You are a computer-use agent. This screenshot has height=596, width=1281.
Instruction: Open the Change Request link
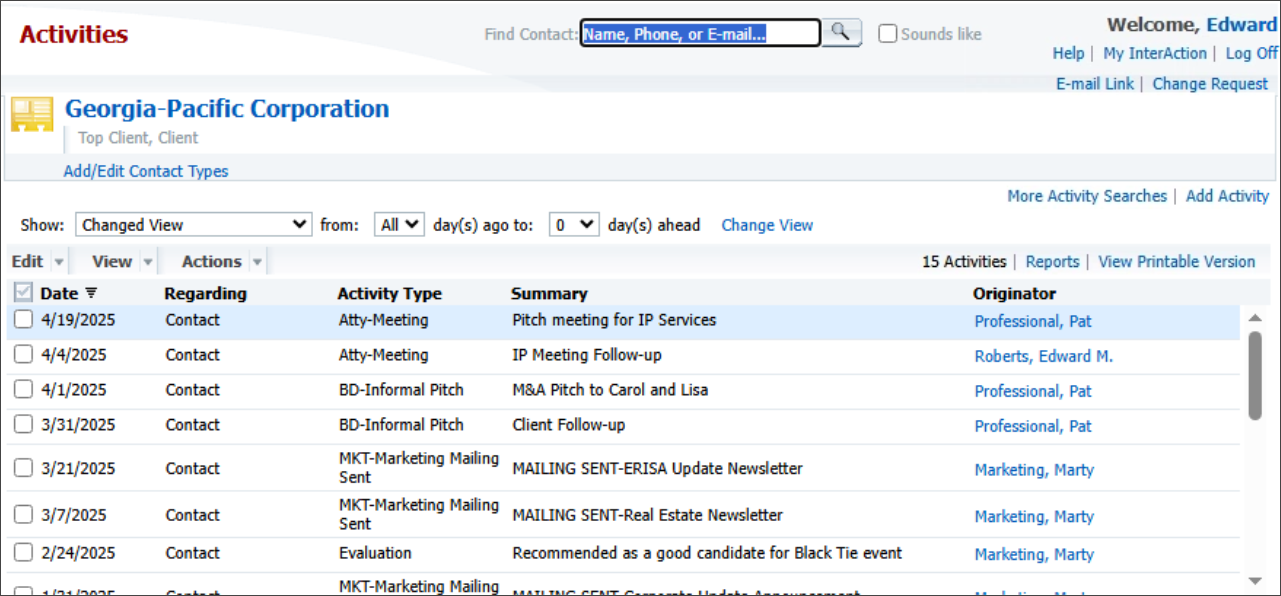(x=1210, y=84)
